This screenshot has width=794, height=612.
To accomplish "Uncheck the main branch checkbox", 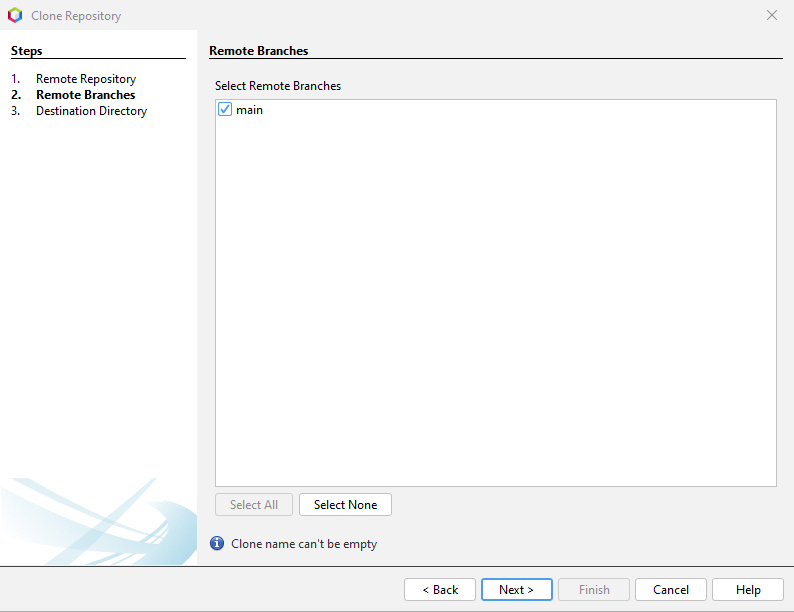I will tap(225, 110).
